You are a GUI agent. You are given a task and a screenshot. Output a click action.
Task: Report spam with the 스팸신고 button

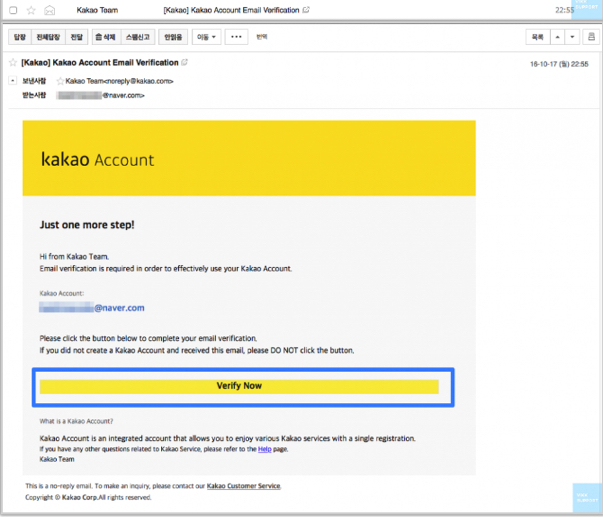coord(138,37)
